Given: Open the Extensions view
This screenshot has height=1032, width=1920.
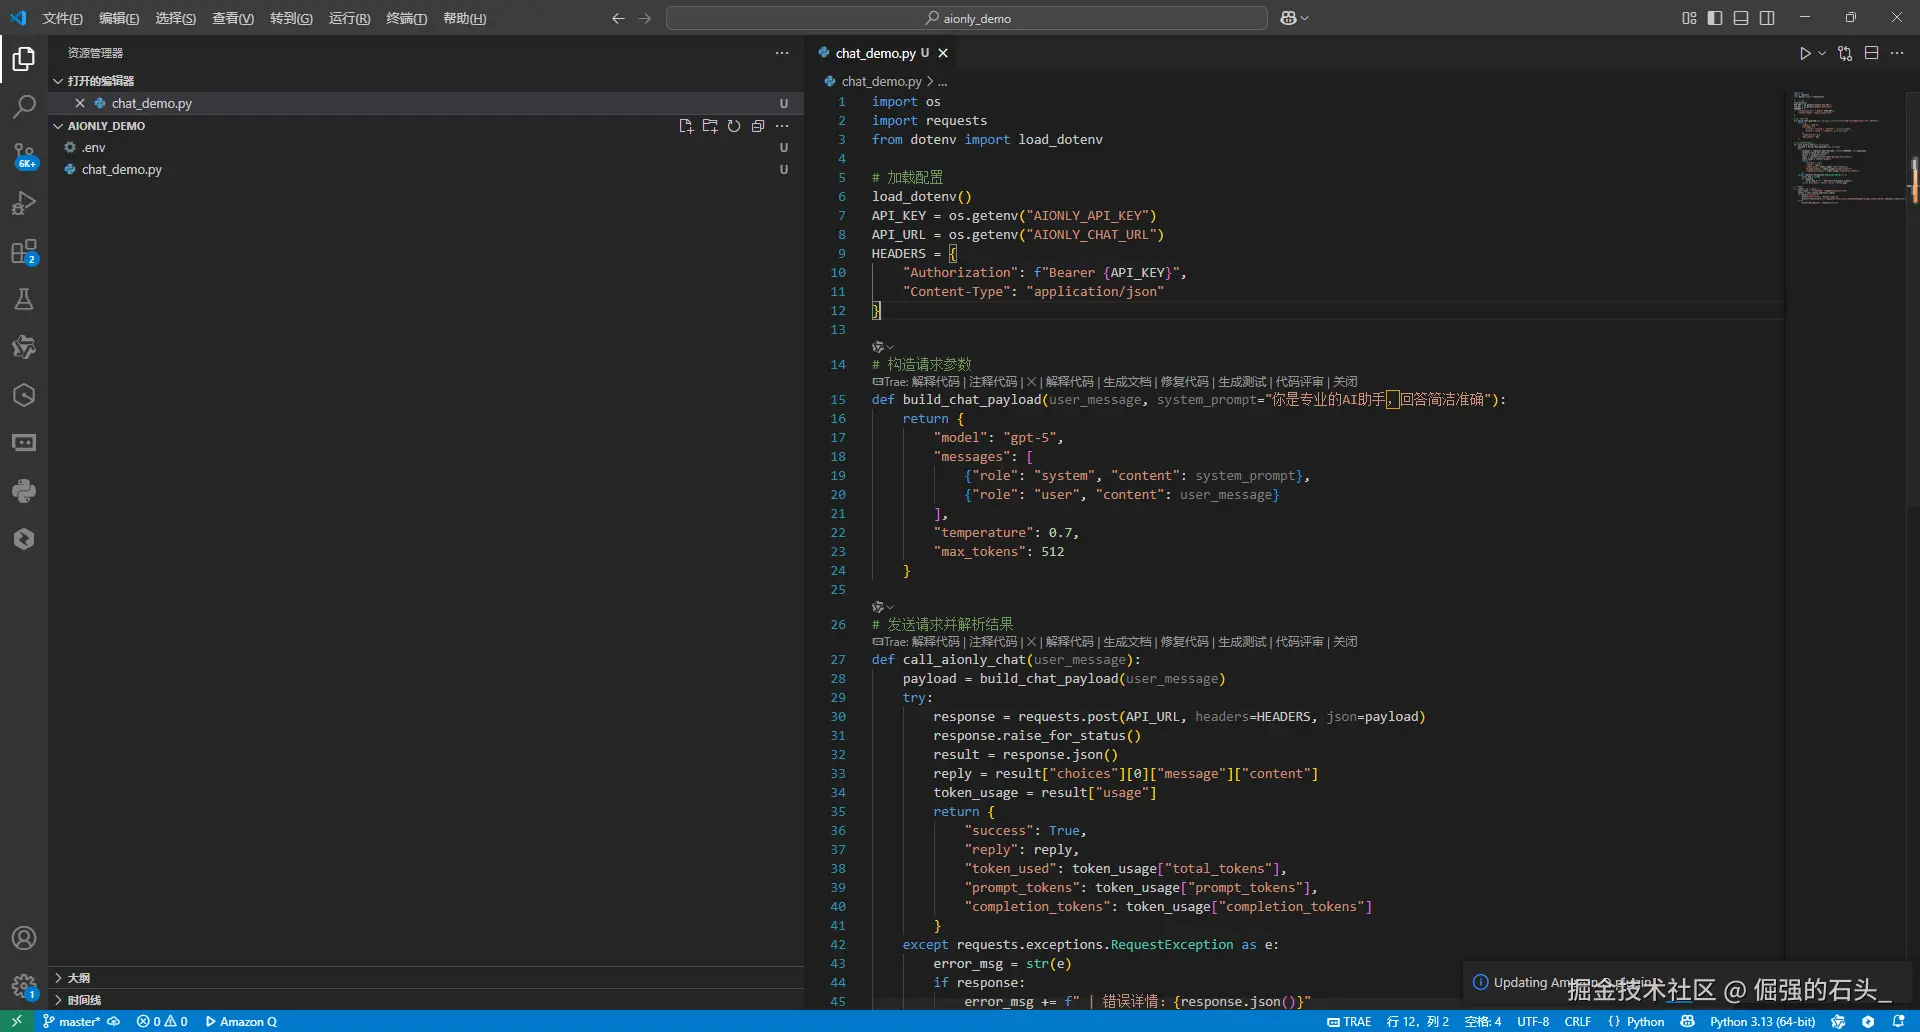Looking at the screenshot, I should [24, 251].
